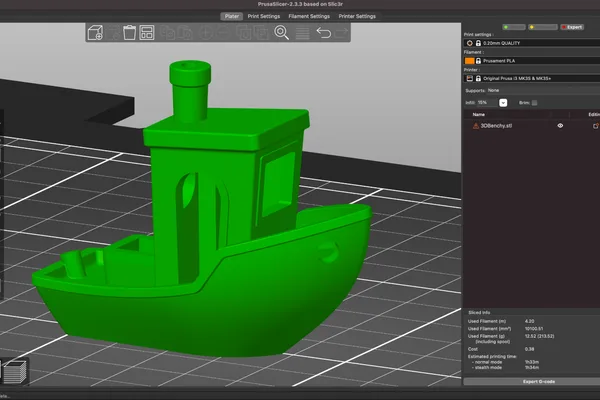The width and height of the screenshot is (600, 400).
Task: Click the stealth mode print time value
Action: 532,367
